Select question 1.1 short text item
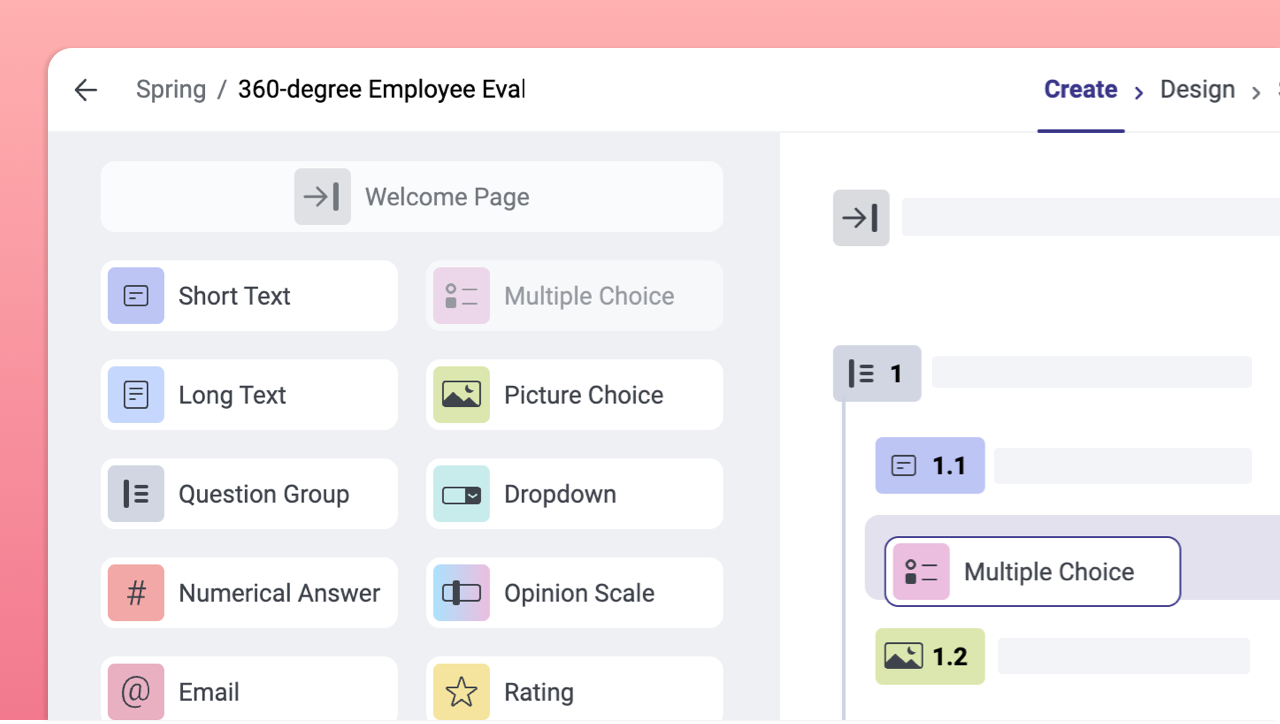This screenshot has width=1280, height=724. 930,466
